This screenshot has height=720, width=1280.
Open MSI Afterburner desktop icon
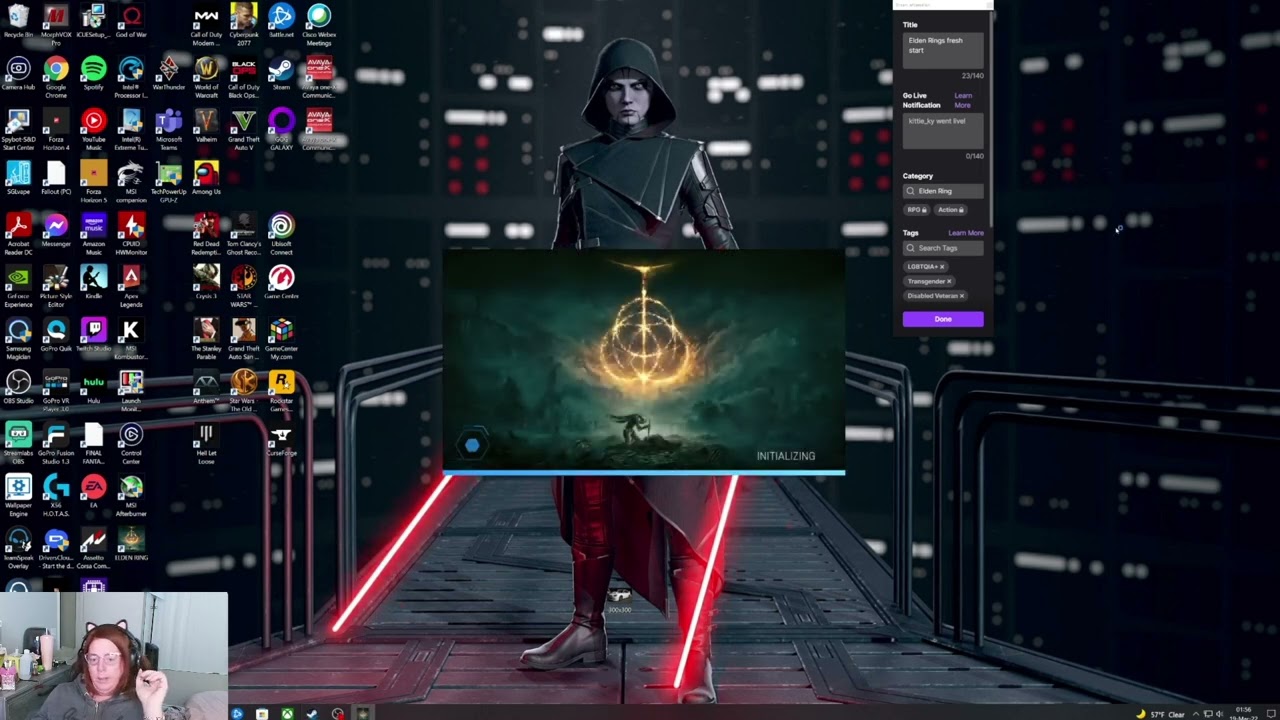click(x=131, y=495)
